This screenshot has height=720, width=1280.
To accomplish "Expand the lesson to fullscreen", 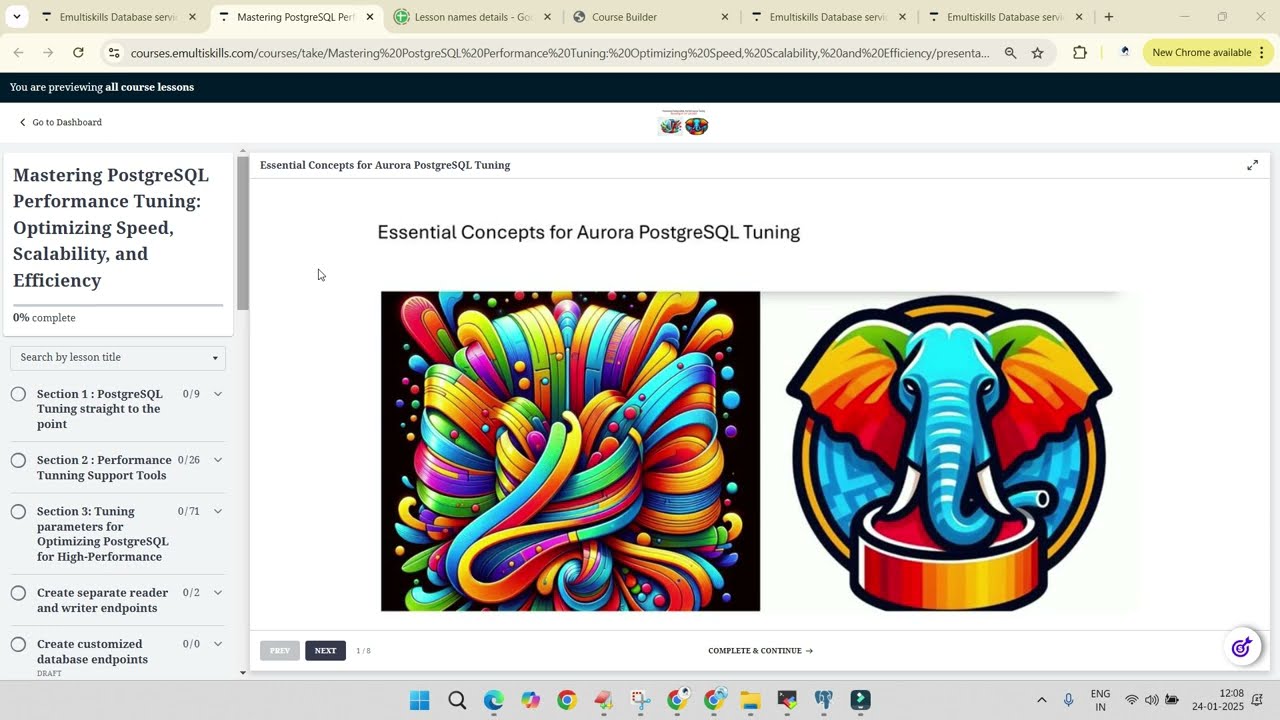I will 1252,165.
